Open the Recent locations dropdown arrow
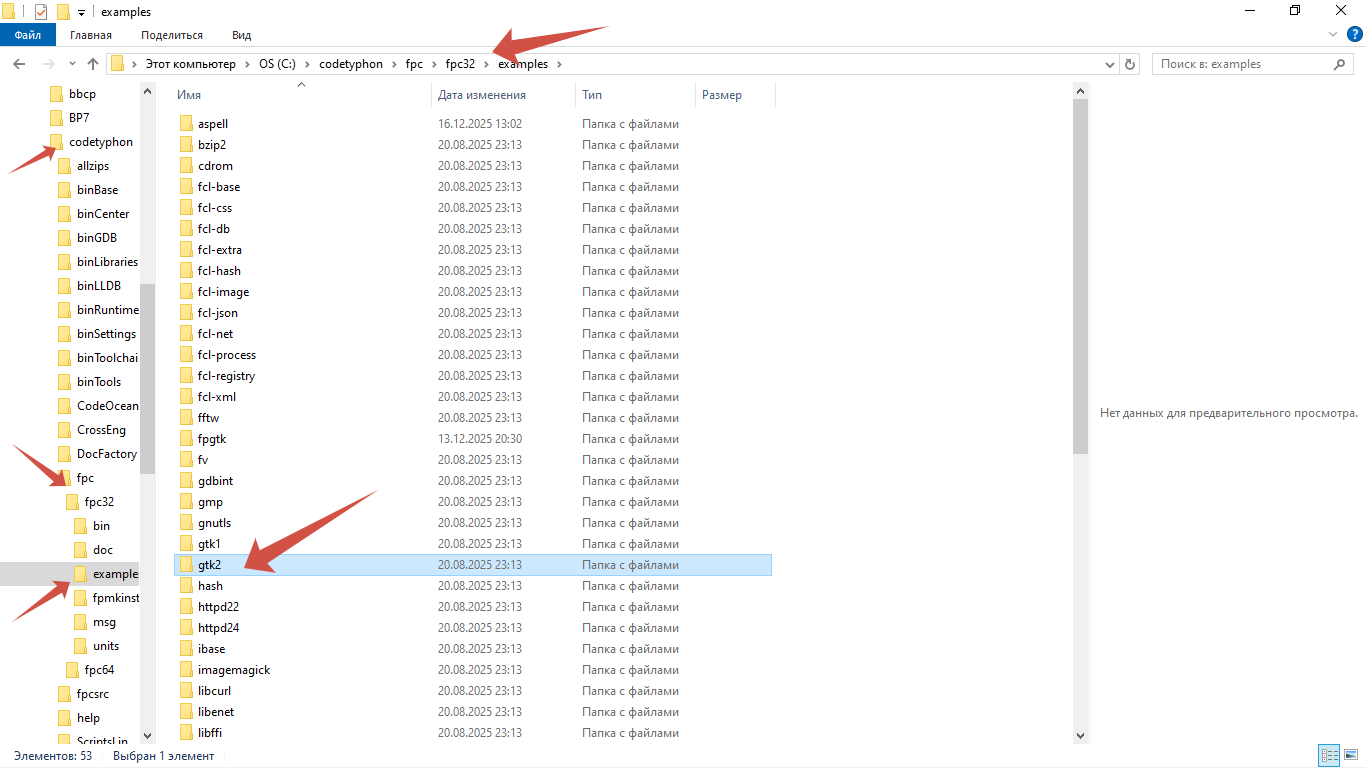1366x768 pixels. (x=74, y=64)
